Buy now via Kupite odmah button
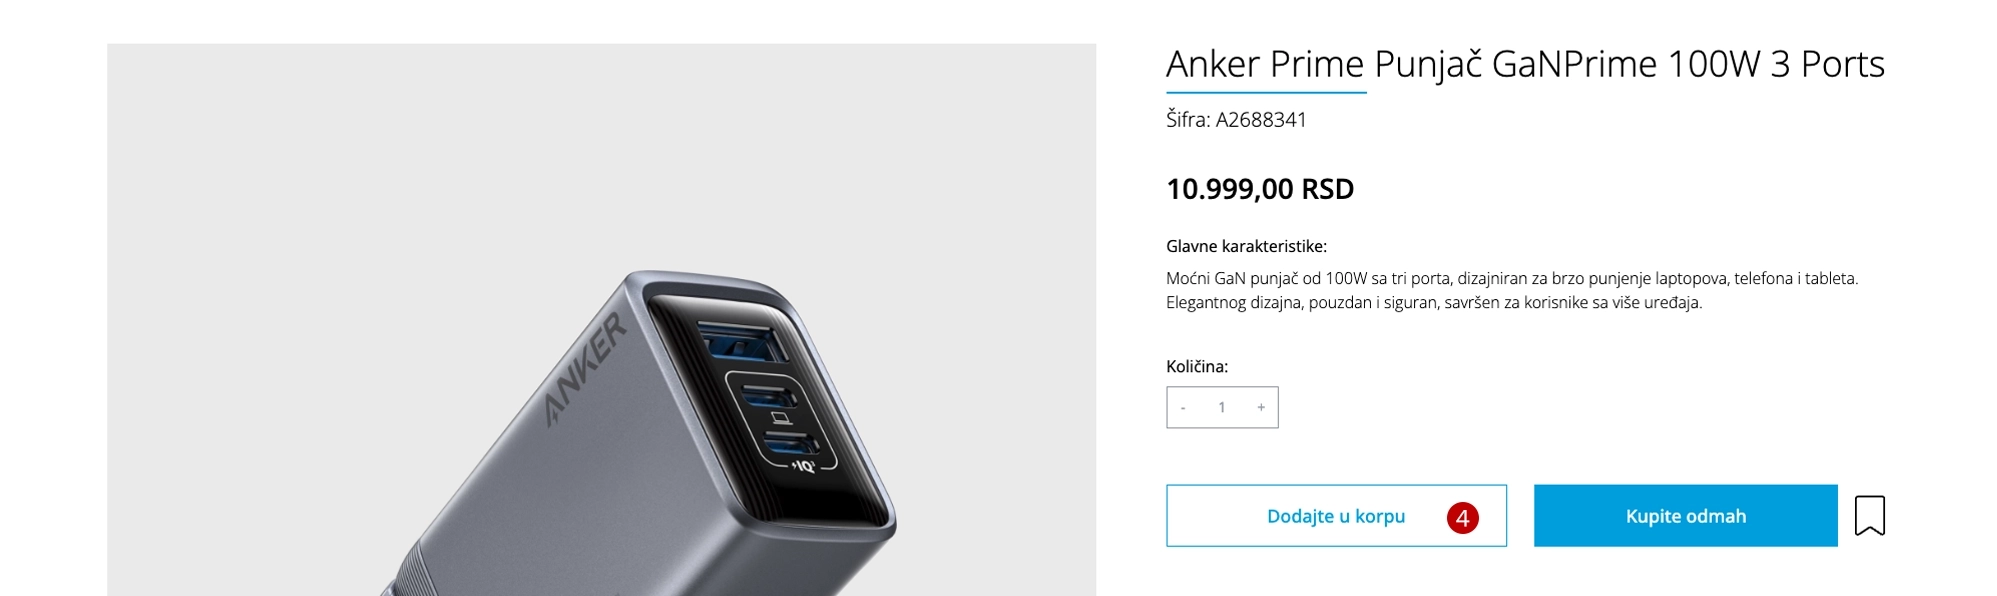 coord(1685,516)
